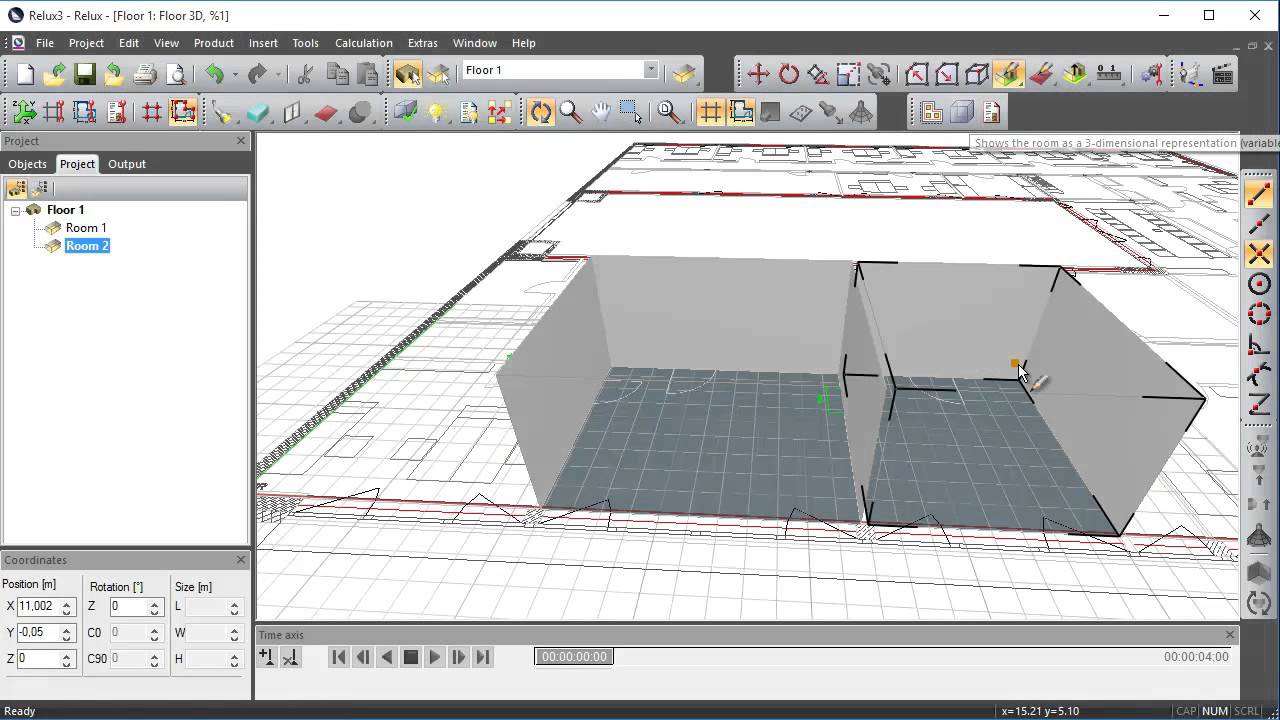This screenshot has height=720, width=1280.
Task: Click the print preview icon
Action: pos(176,74)
